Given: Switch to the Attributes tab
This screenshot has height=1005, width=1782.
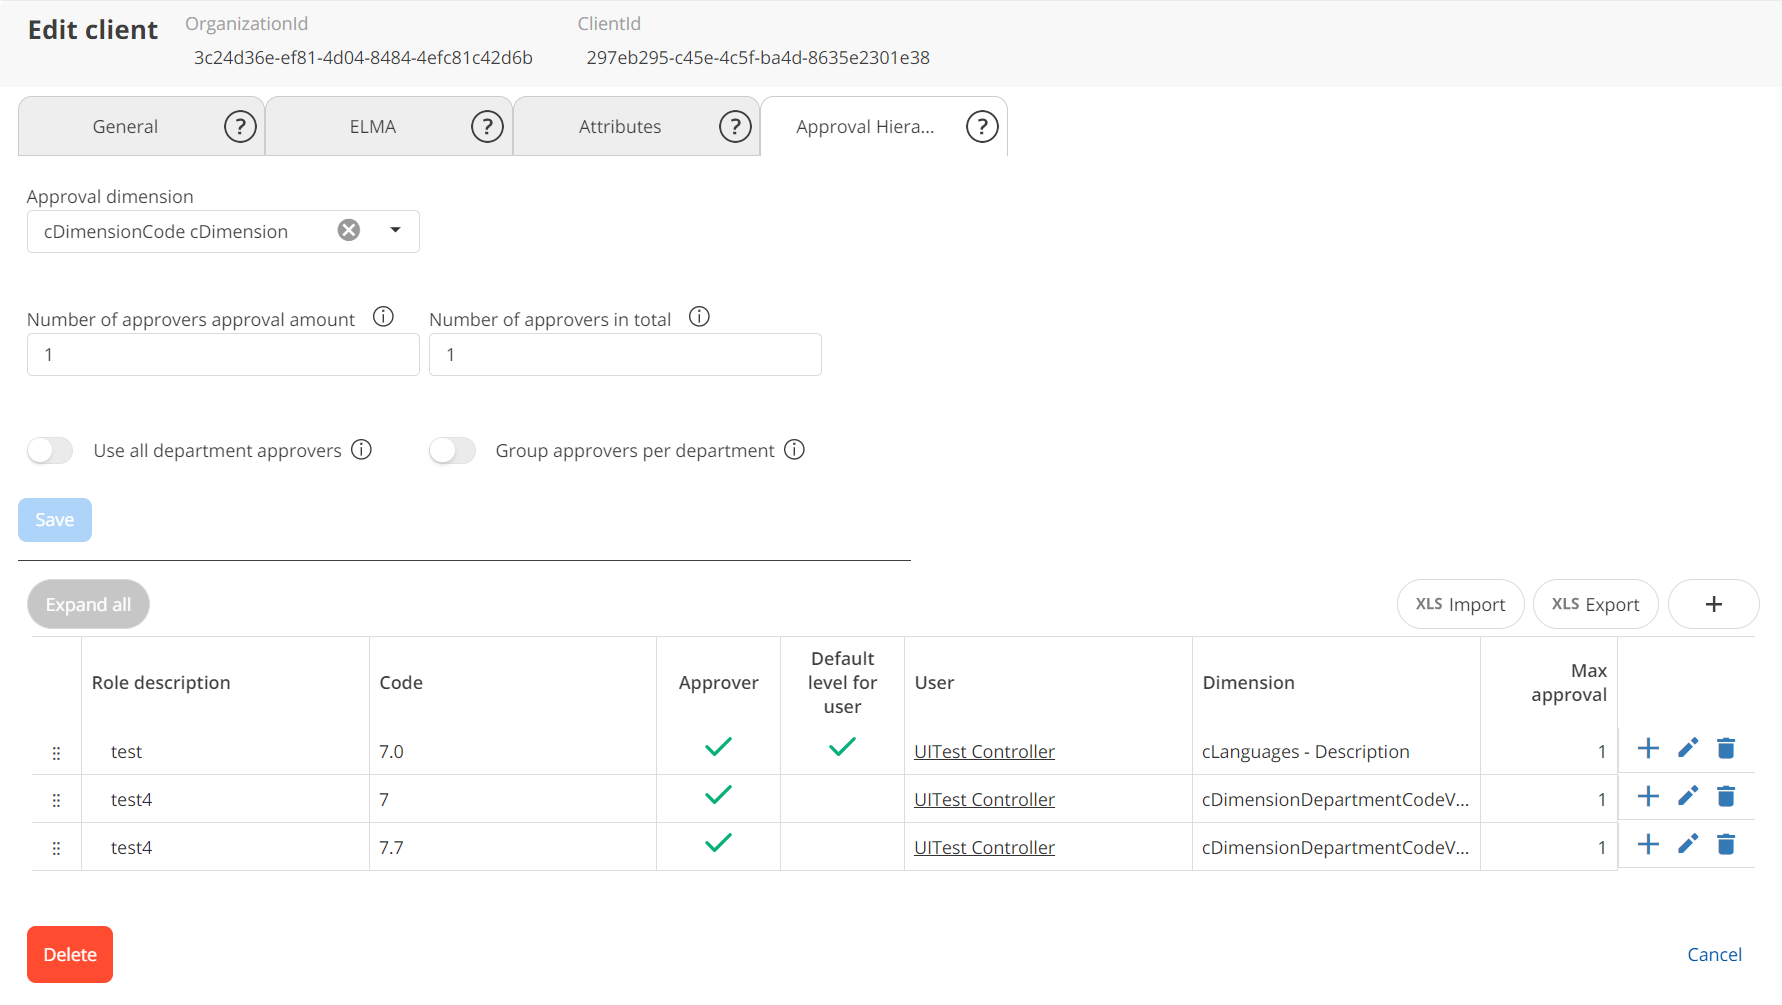Looking at the screenshot, I should (x=619, y=127).
